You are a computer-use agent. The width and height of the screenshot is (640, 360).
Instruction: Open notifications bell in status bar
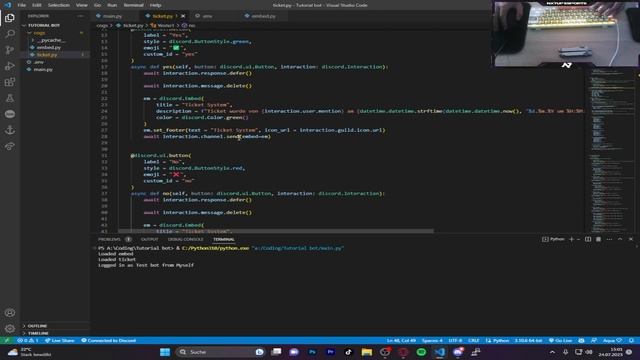(631, 340)
